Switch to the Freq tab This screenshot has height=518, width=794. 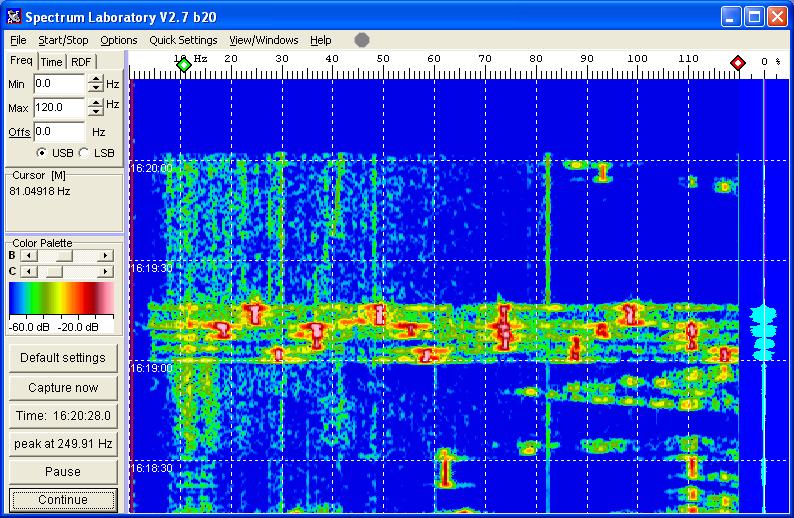pyautogui.click(x=21, y=61)
